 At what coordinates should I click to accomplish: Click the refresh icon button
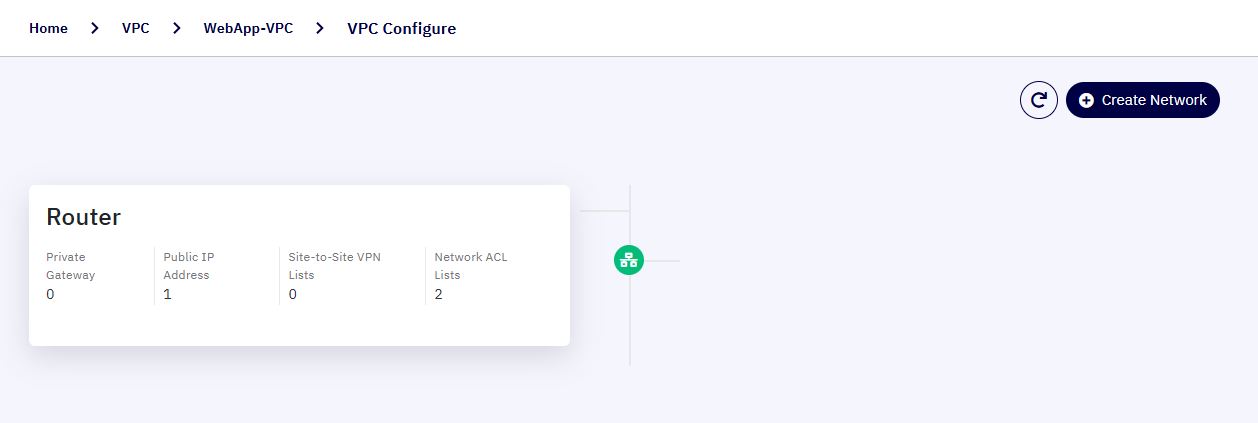pyautogui.click(x=1039, y=100)
